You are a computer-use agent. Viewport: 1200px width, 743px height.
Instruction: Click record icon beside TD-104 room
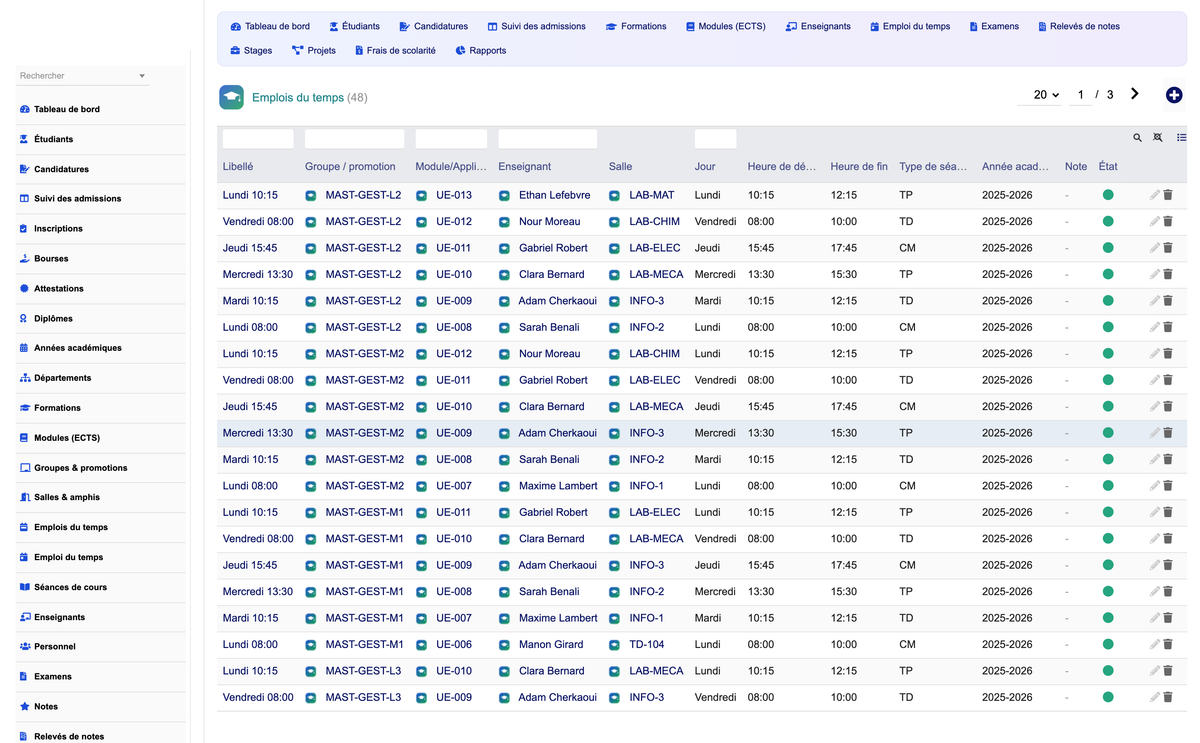click(x=614, y=645)
